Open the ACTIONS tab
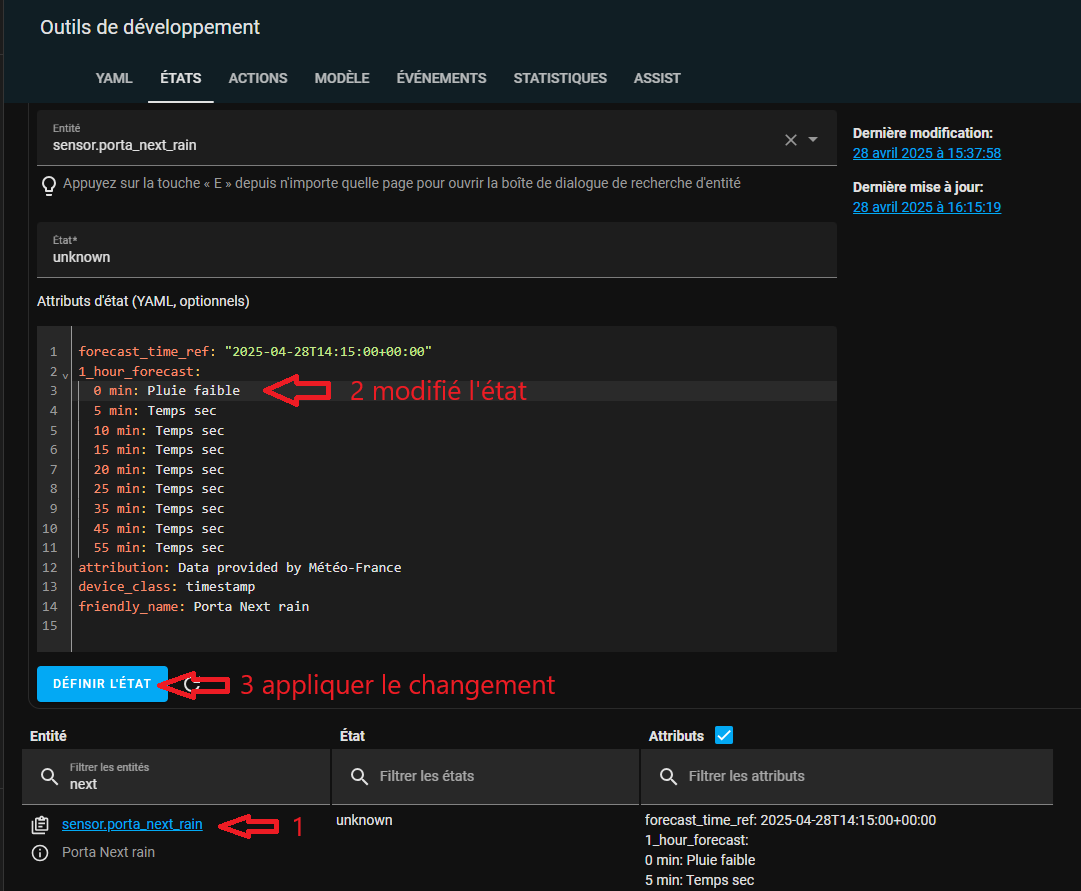 point(258,78)
